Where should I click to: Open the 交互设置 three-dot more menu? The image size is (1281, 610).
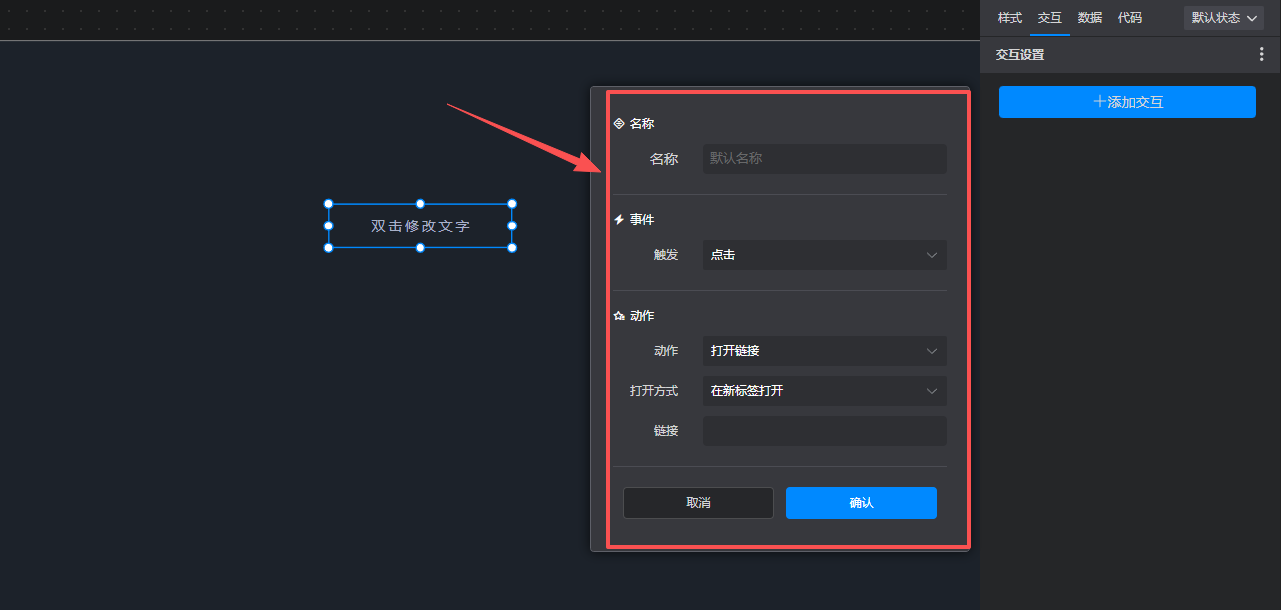[1261, 55]
